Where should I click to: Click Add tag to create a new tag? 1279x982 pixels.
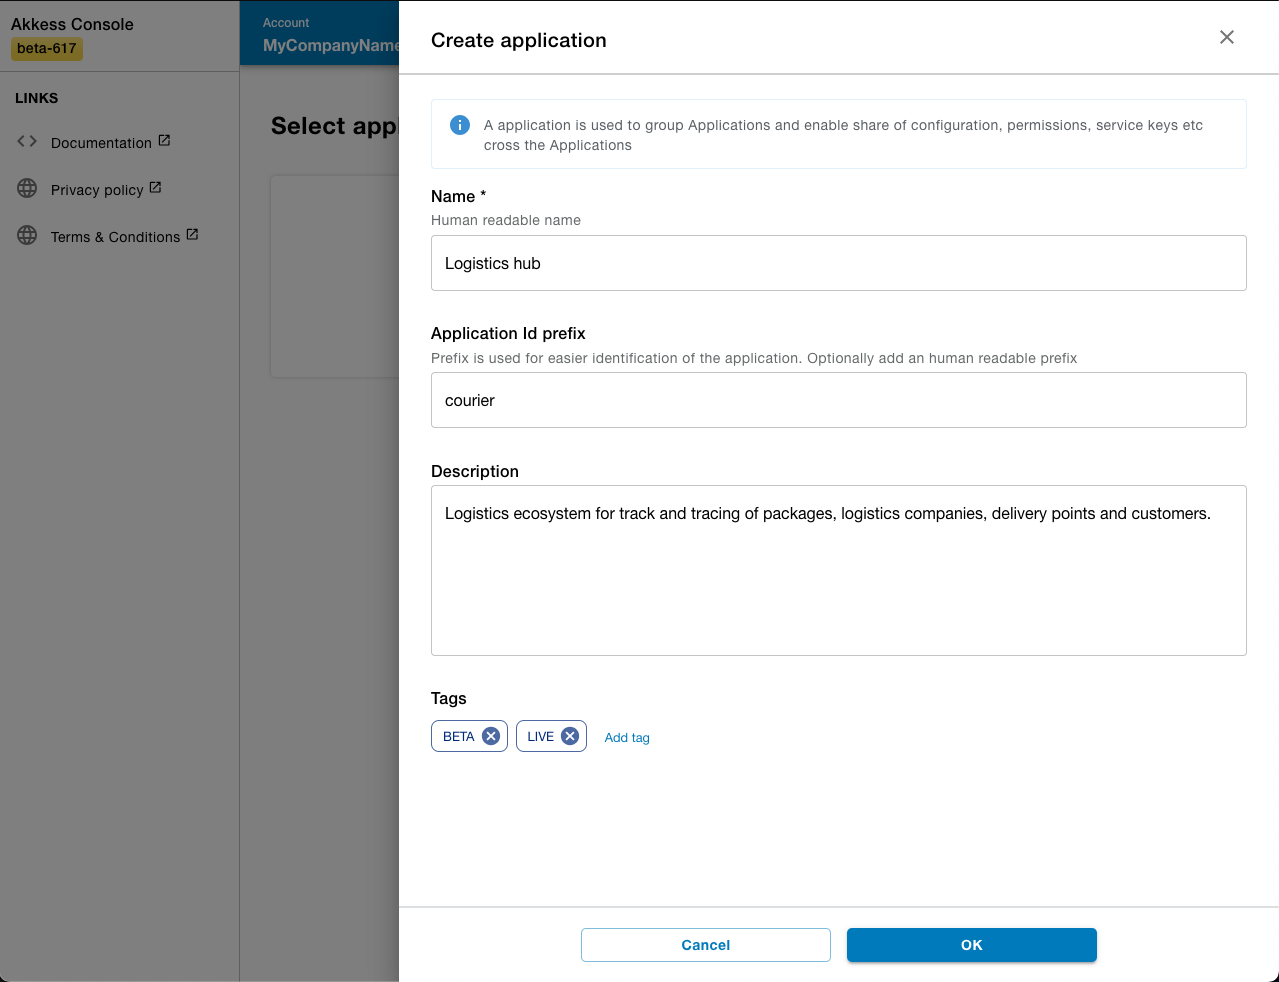(x=627, y=737)
